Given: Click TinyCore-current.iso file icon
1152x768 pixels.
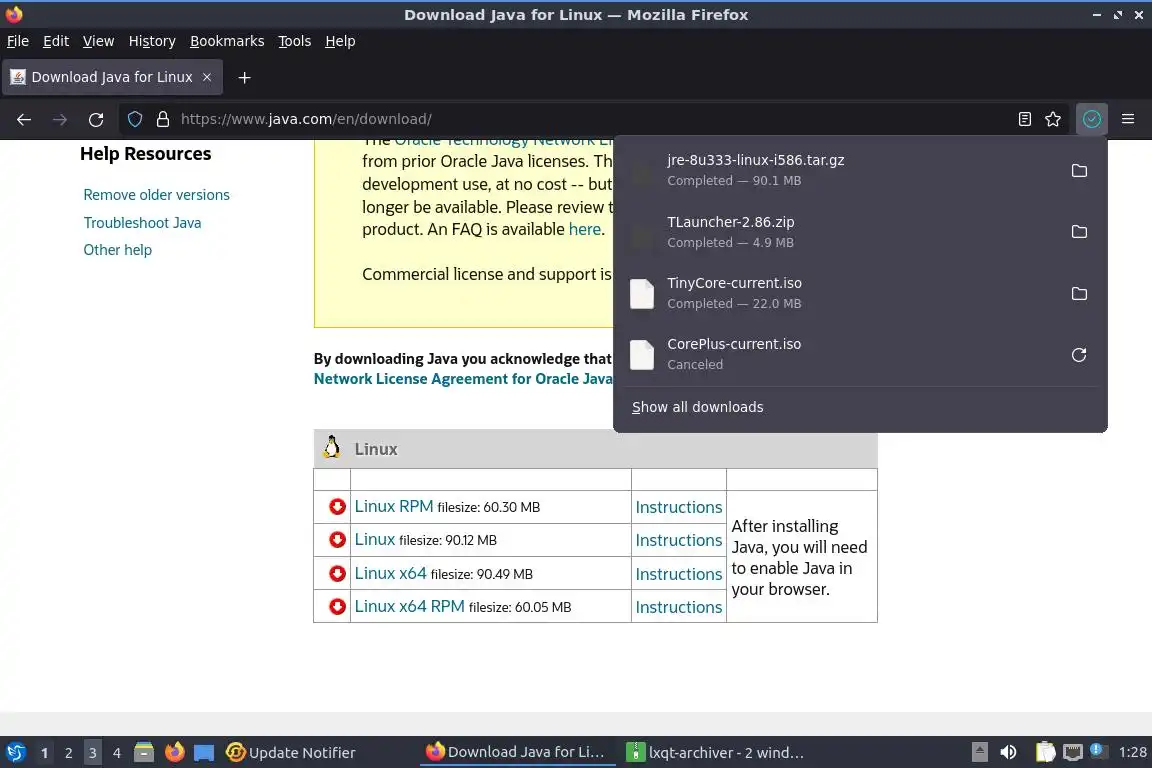Looking at the screenshot, I should [x=641, y=293].
